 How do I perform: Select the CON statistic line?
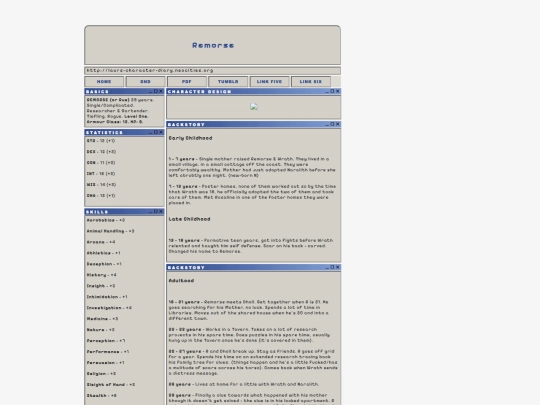tap(101, 163)
